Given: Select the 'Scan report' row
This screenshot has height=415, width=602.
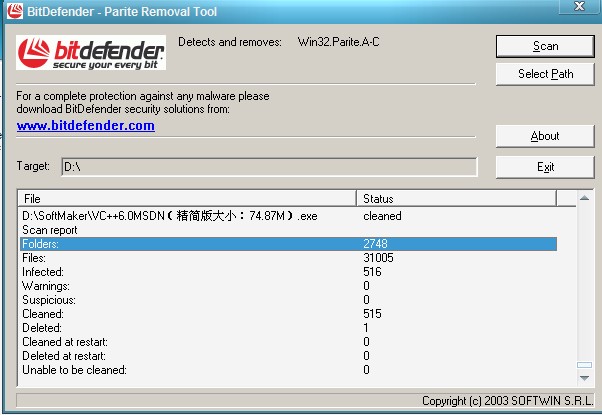Looking at the screenshot, I should [288, 230].
